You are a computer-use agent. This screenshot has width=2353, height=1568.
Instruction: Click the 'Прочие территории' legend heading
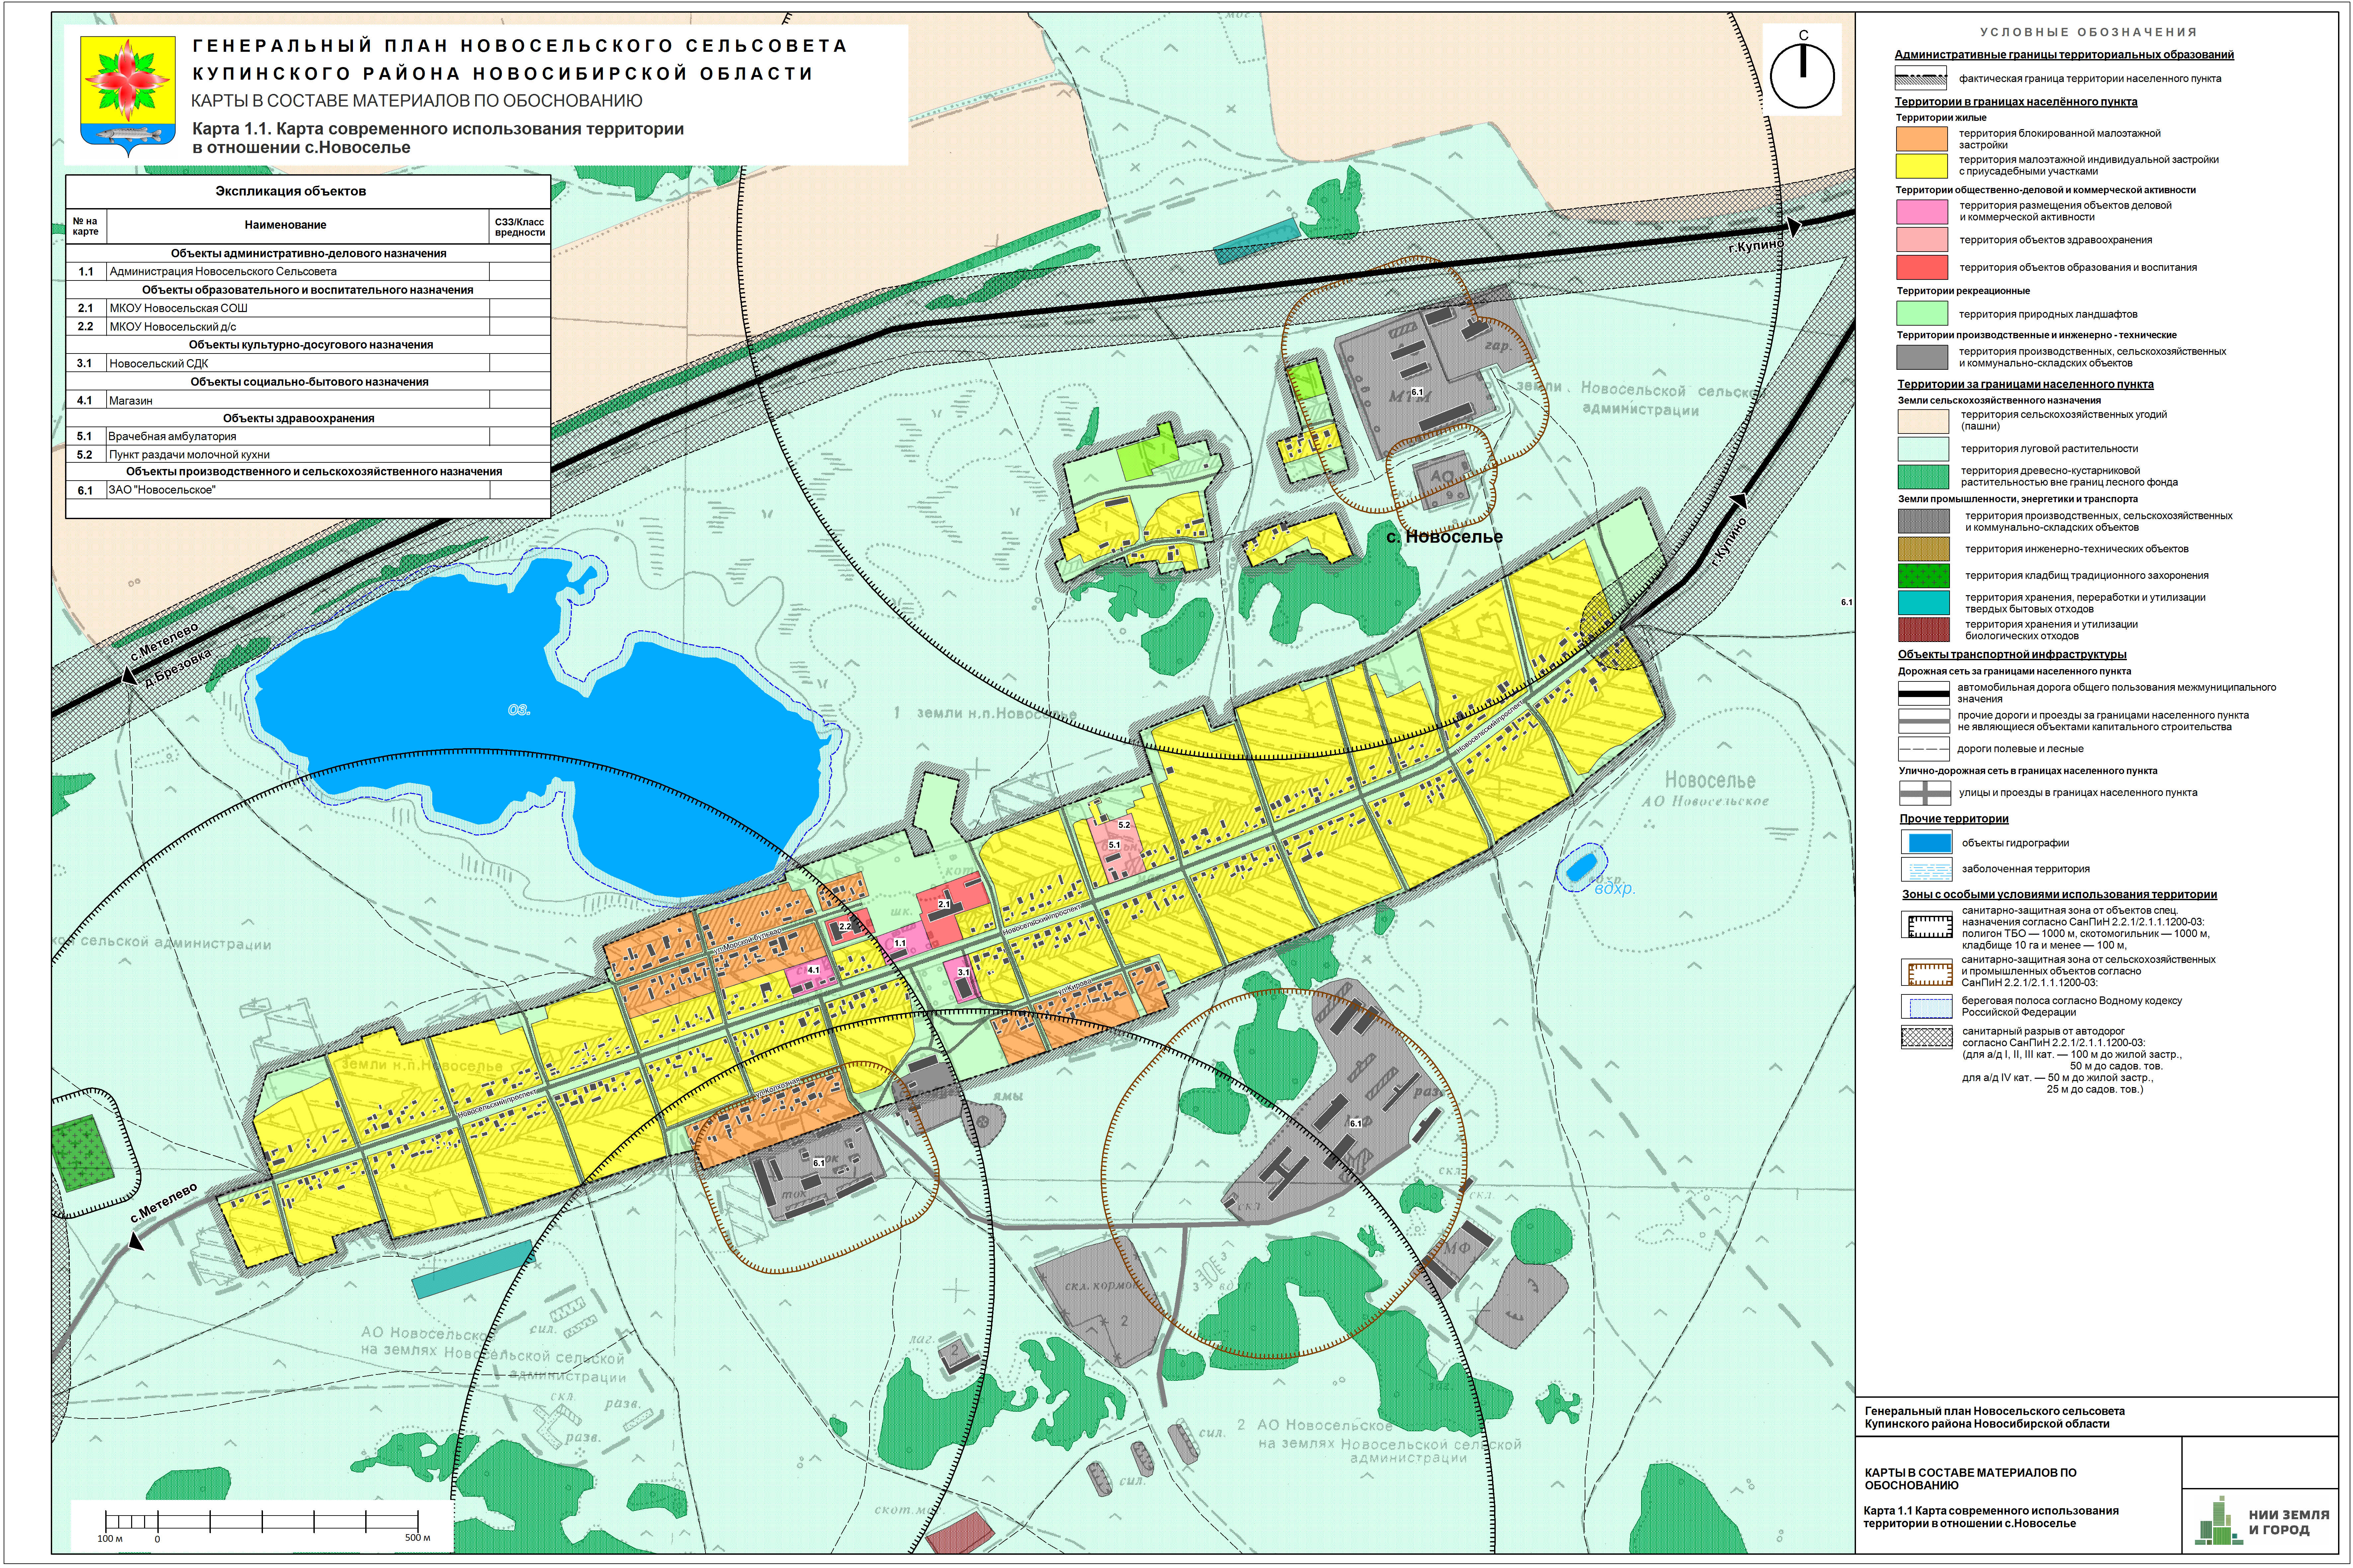(1954, 819)
